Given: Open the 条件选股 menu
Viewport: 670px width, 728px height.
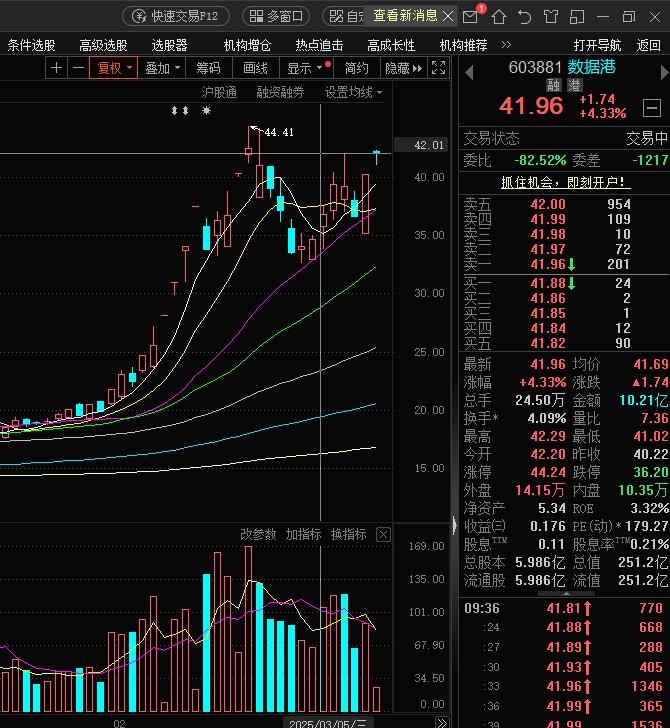Looking at the screenshot, I should coord(32,45).
